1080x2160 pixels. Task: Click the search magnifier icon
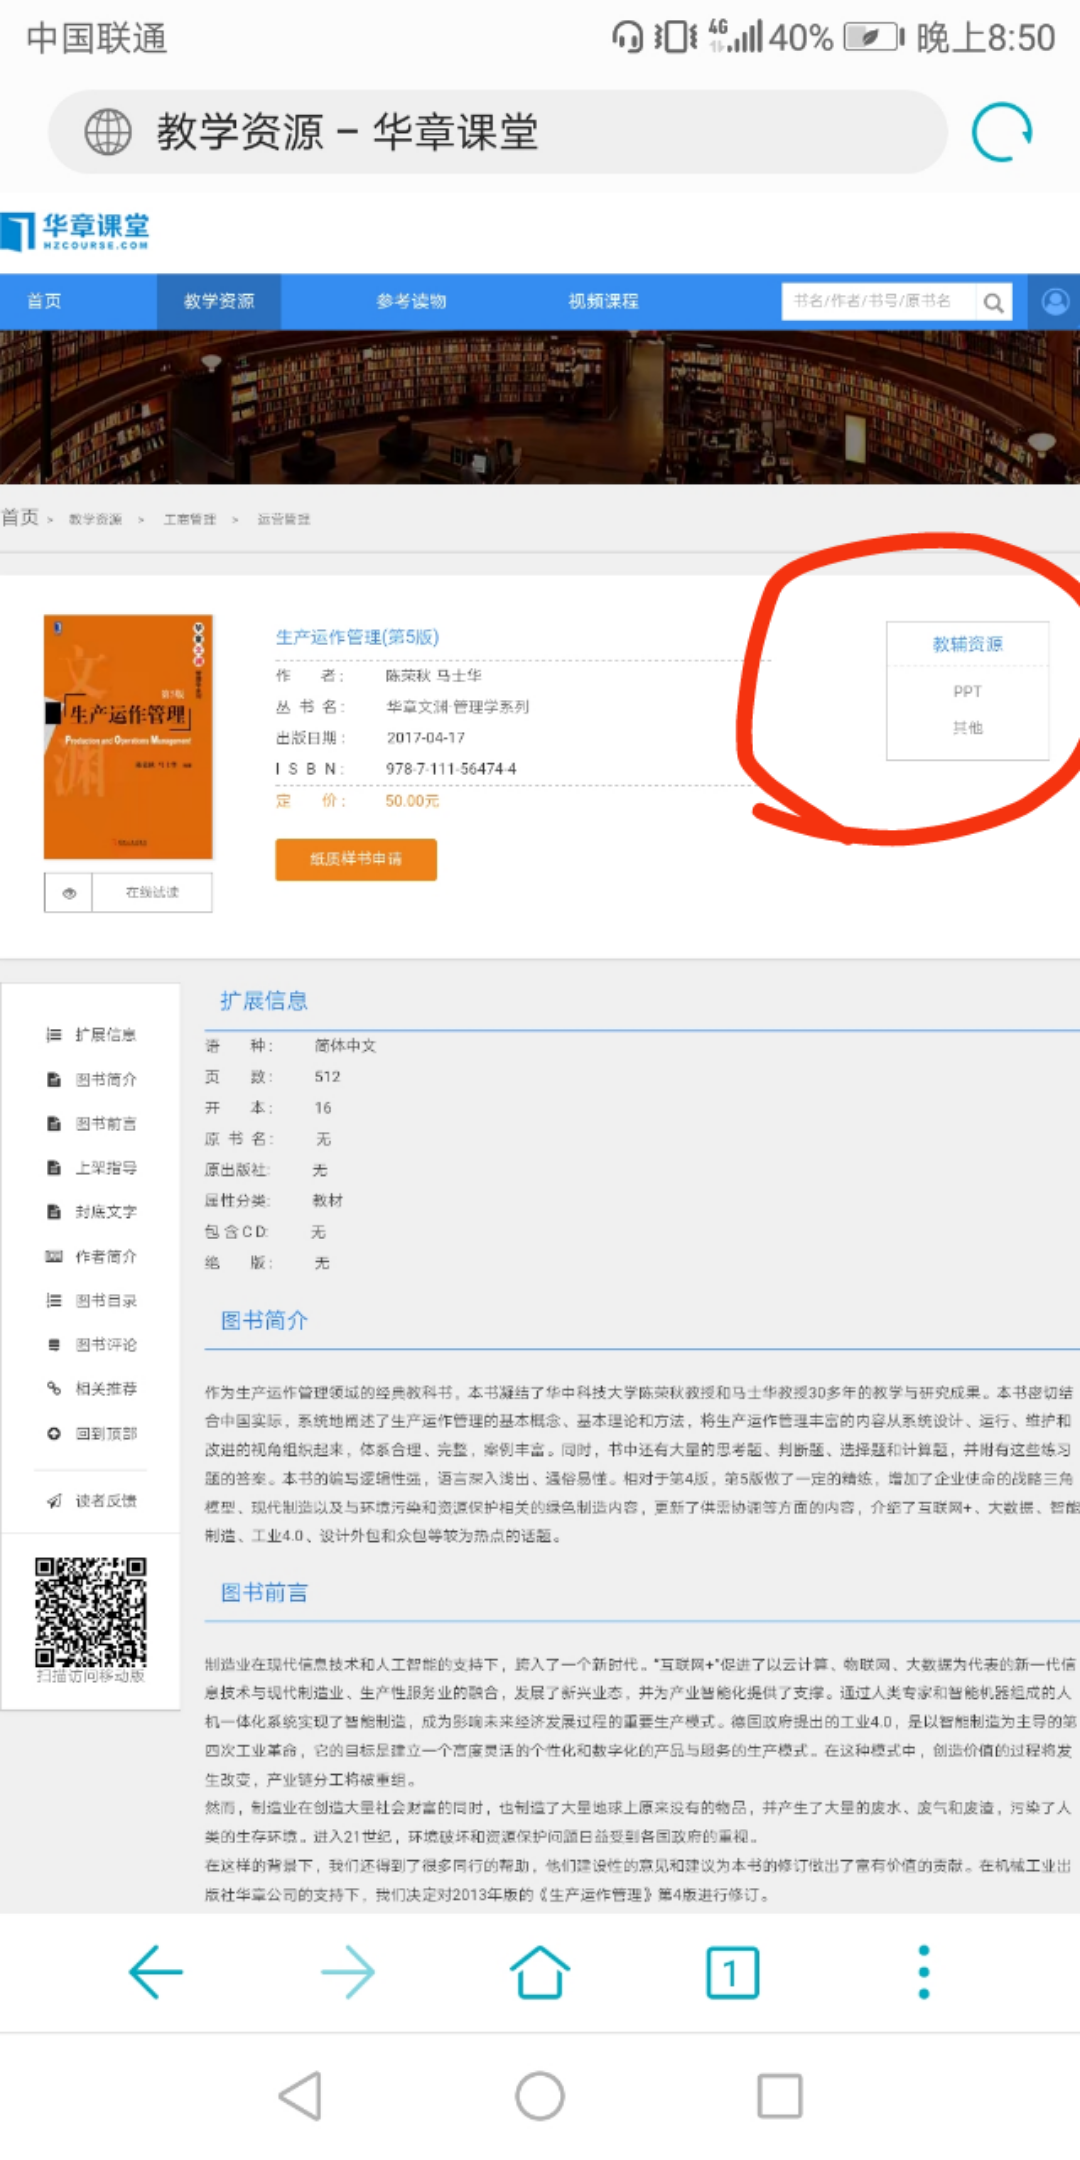point(993,302)
